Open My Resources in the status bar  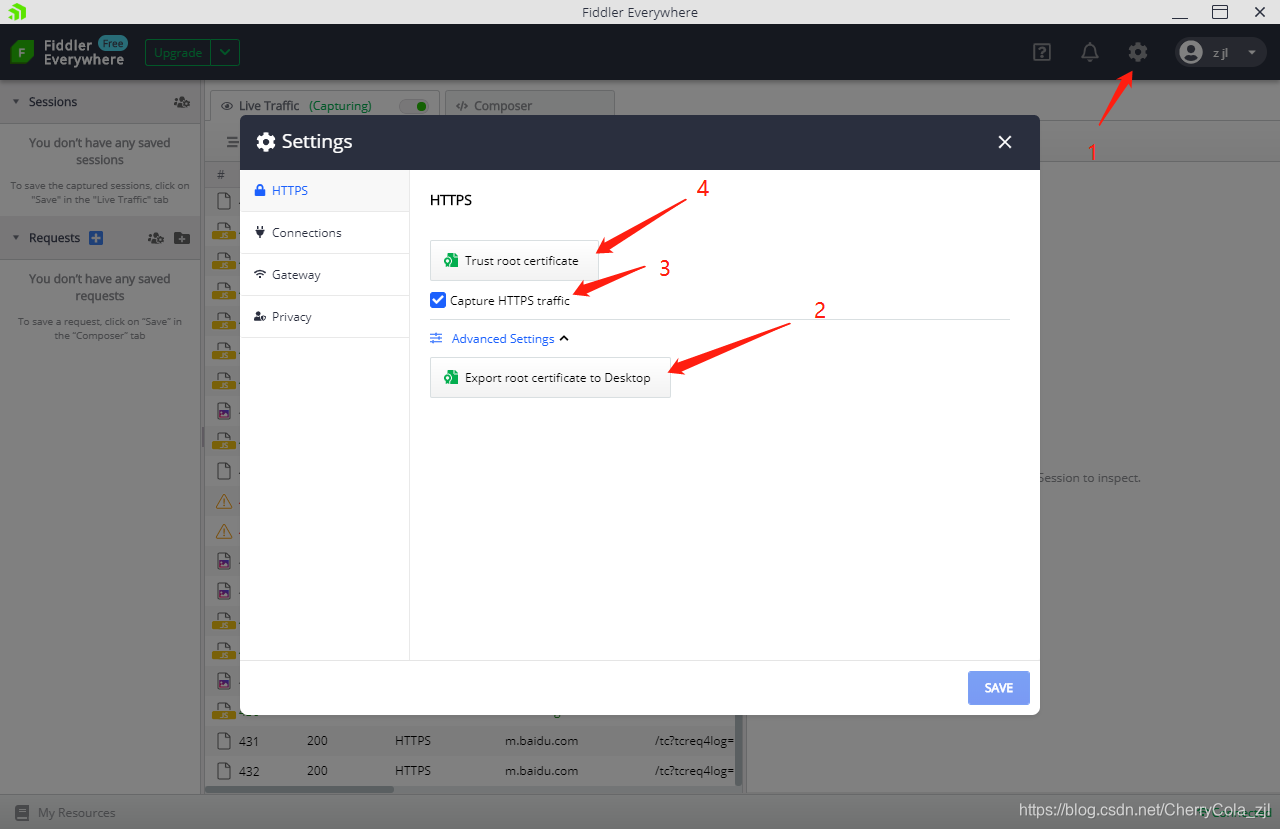coord(66,813)
